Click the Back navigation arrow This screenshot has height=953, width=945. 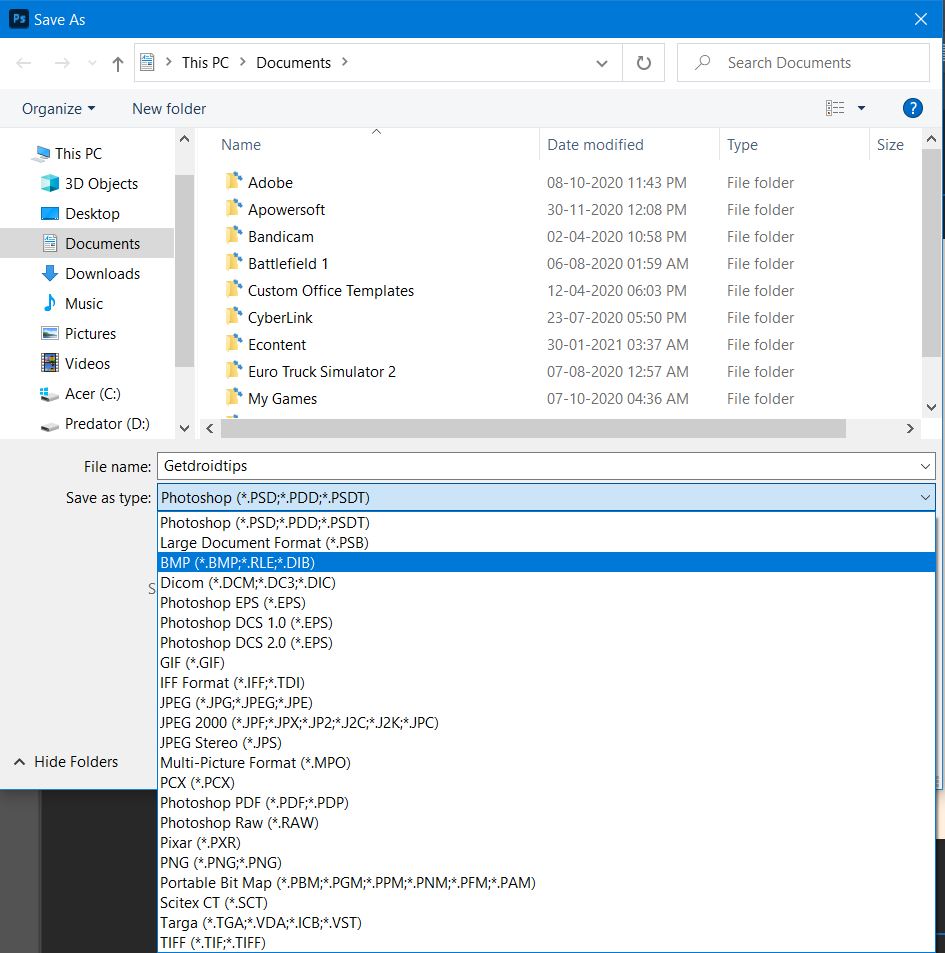point(24,63)
